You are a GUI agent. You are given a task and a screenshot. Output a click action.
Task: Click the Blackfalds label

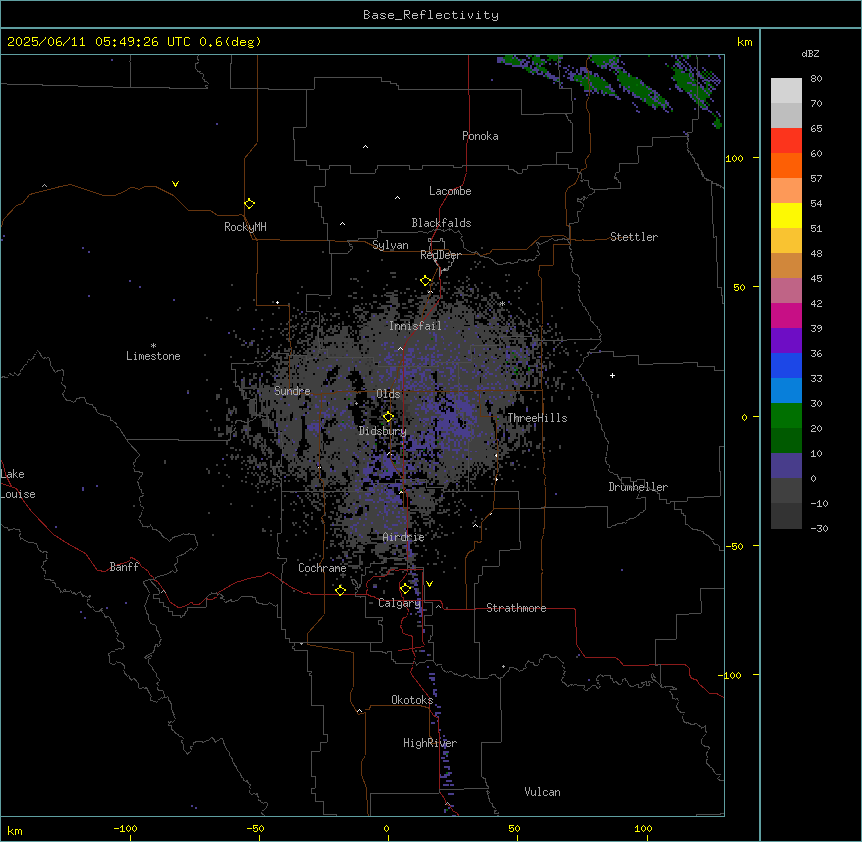441,223
